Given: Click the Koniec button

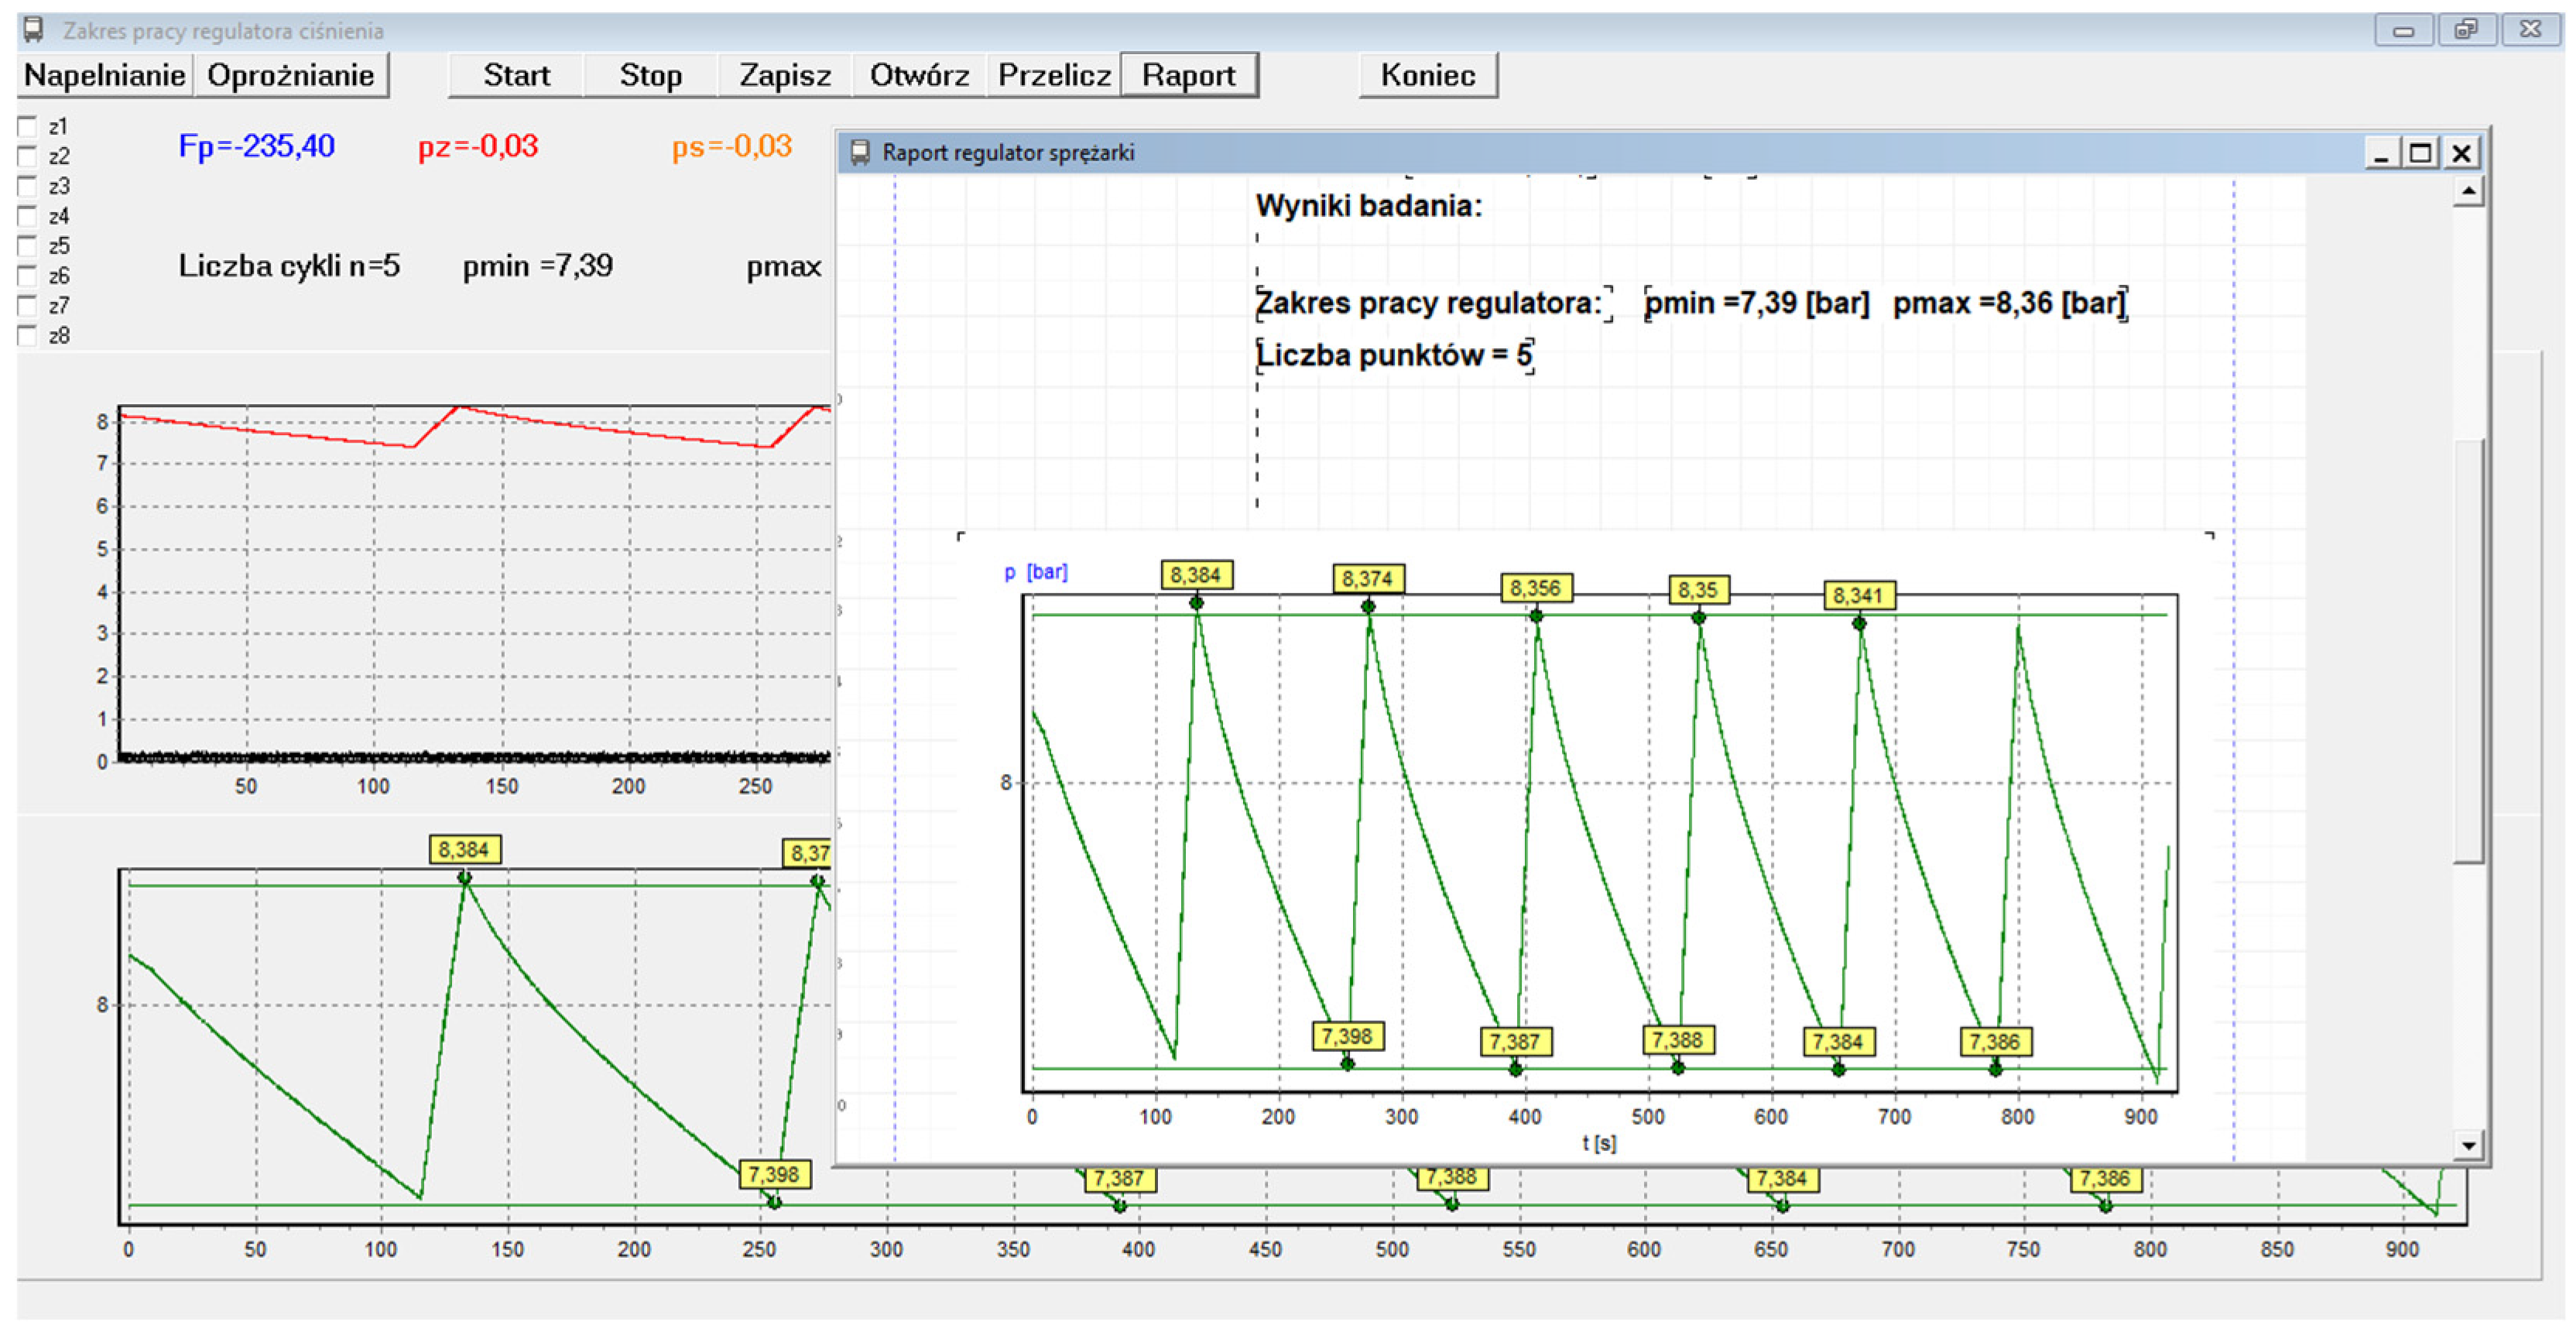Looking at the screenshot, I should (1427, 75).
